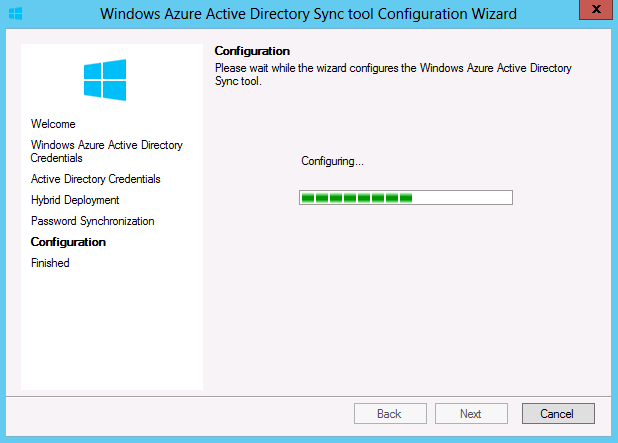Click the wizard window title text
This screenshot has width=618, height=443.
(308, 14)
